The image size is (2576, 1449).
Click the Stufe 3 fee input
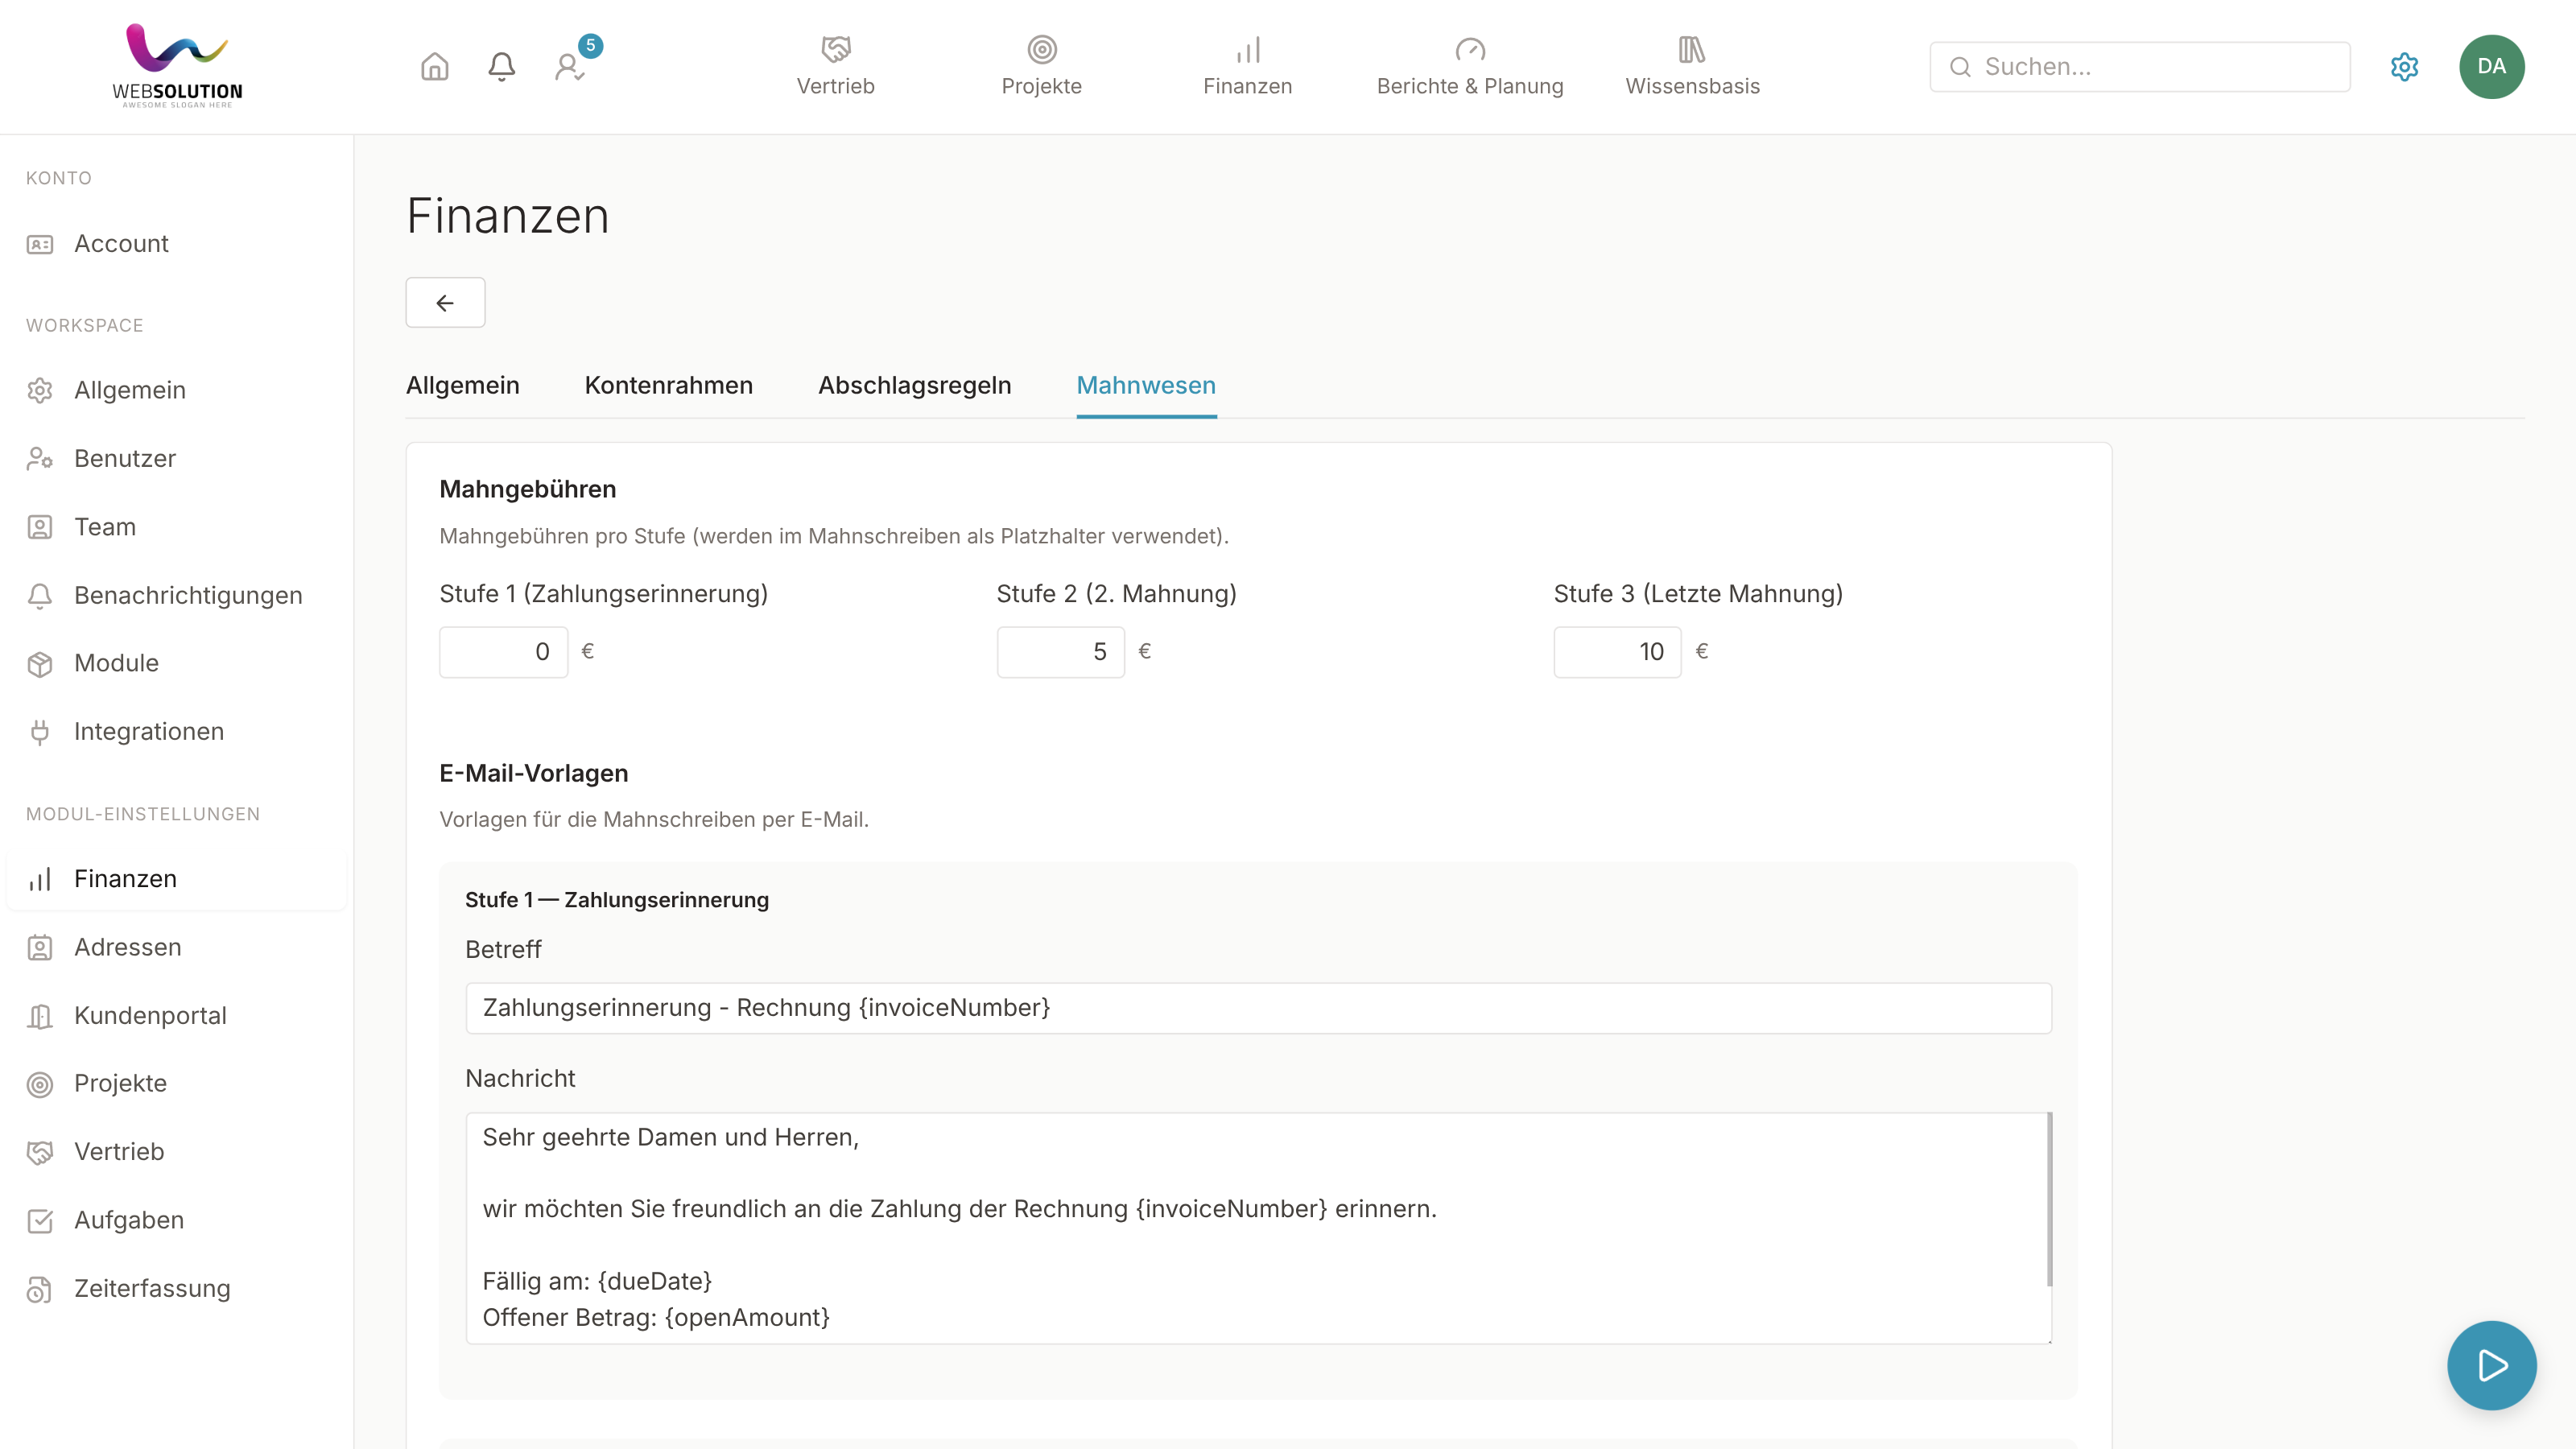click(1617, 652)
